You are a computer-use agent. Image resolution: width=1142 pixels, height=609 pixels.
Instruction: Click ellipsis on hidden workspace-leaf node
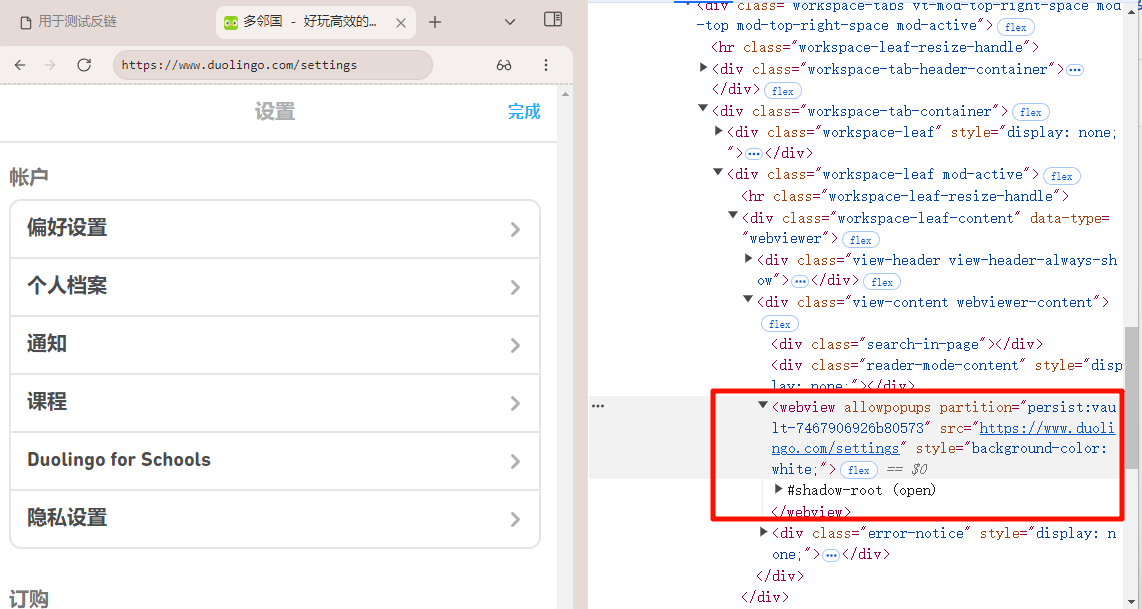coord(754,154)
